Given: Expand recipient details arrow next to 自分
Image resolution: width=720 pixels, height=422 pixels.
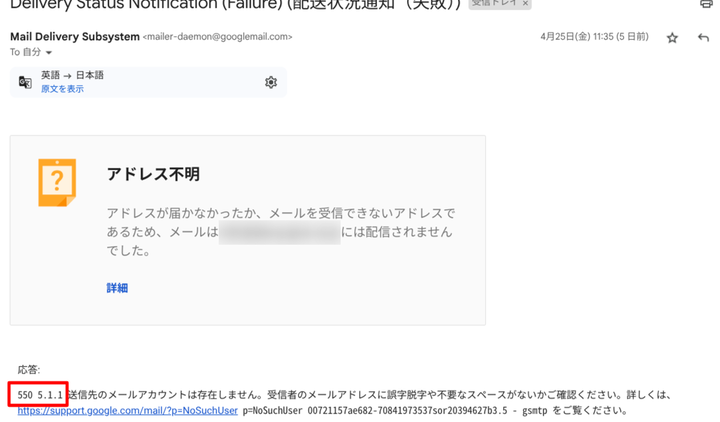Looking at the screenshot, I should click(x=48, y=53).
